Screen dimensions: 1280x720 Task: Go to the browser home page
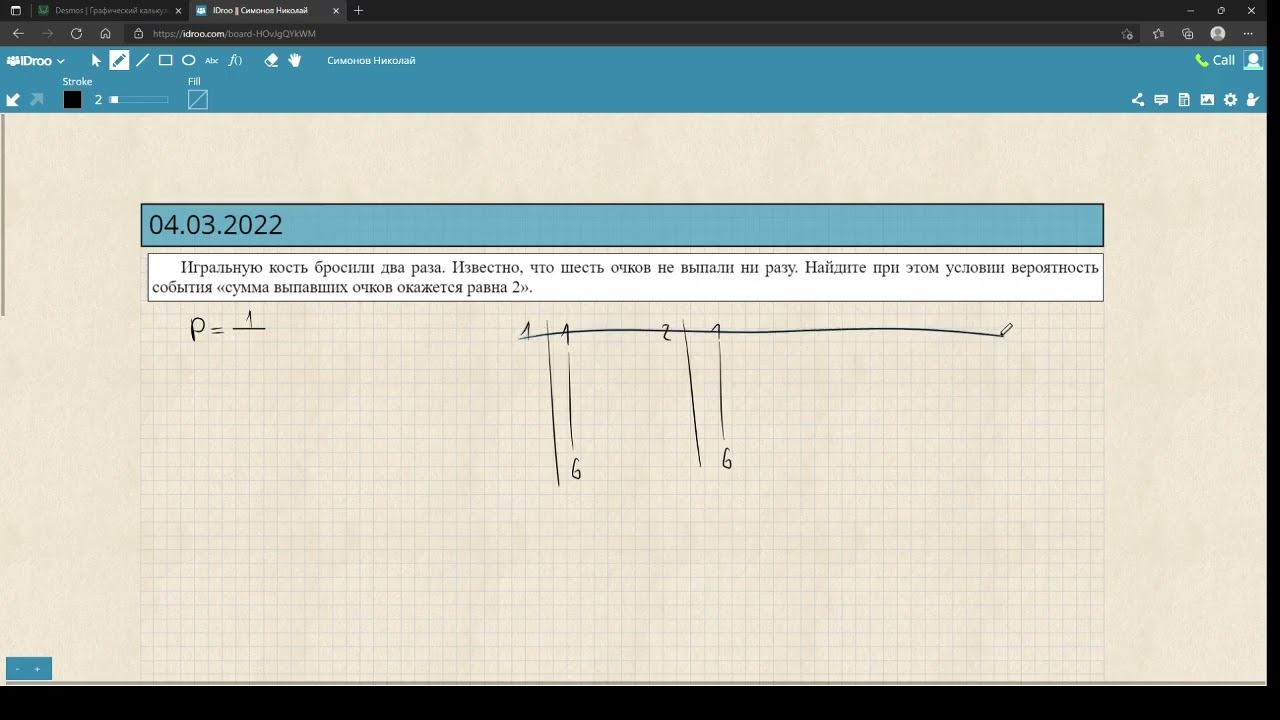click(x=105, y=33)
